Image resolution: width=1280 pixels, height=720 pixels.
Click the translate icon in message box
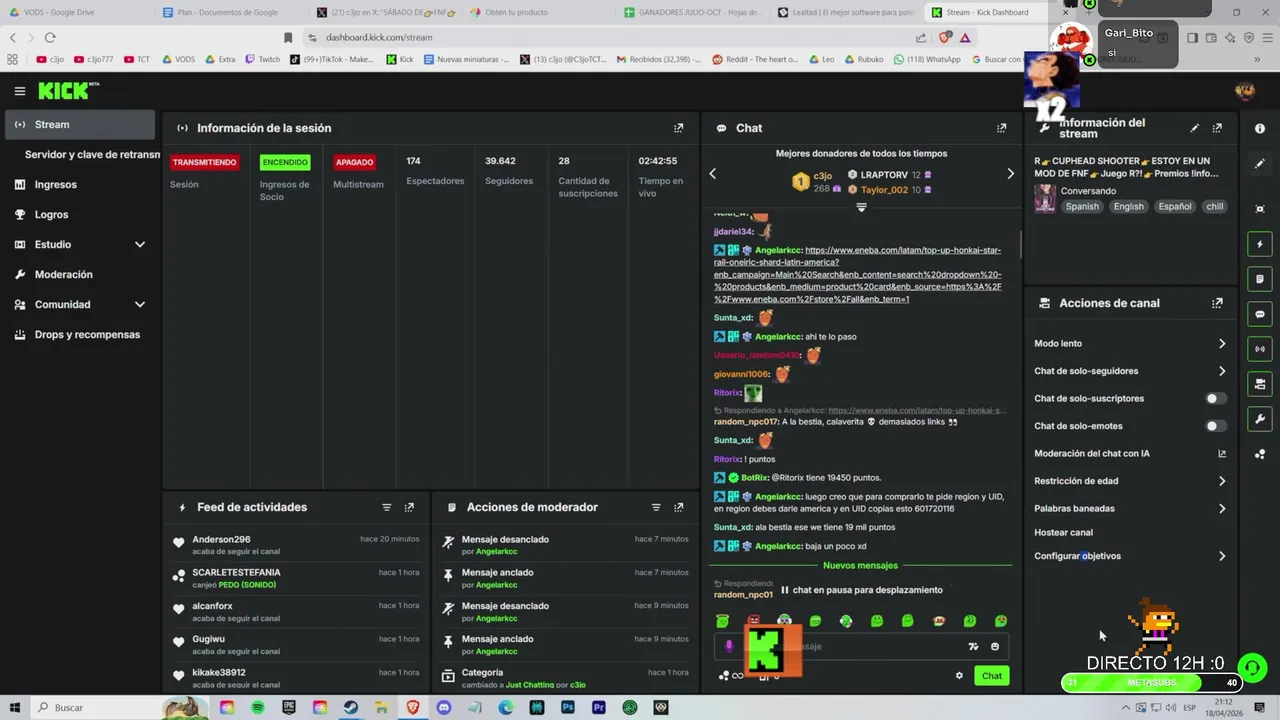click(x=973, y=647)
